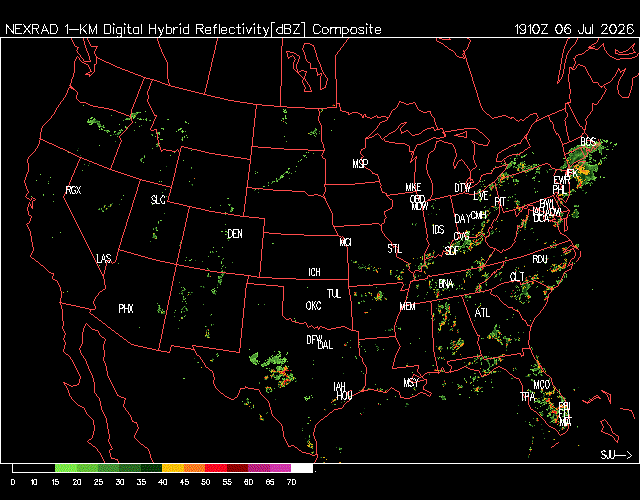Click the legend scale value 25
Screen dimensions: 640x500
point(98,482)
